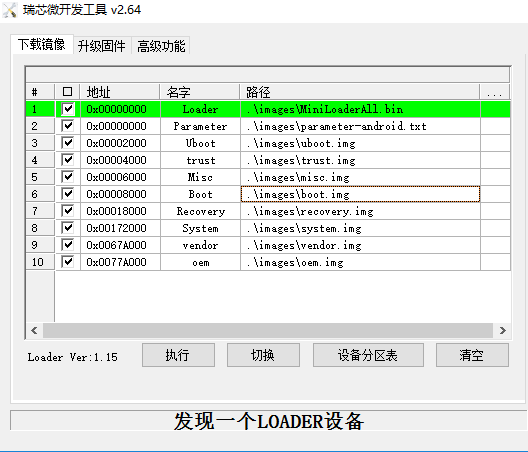Click the left scroll arrow of horizontal scrollbar

click(x=34, y=330)
